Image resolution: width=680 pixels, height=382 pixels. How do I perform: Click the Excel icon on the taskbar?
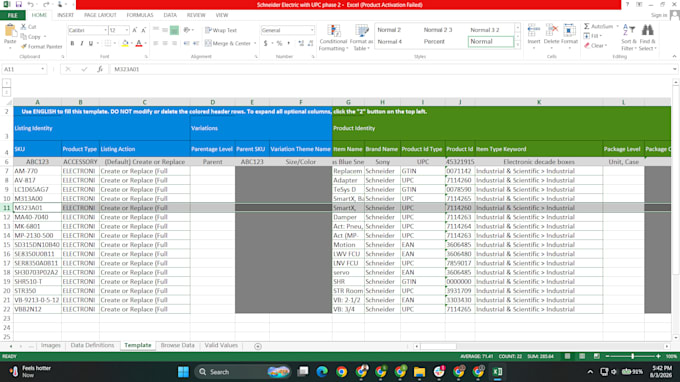click(x=497, y=372)
